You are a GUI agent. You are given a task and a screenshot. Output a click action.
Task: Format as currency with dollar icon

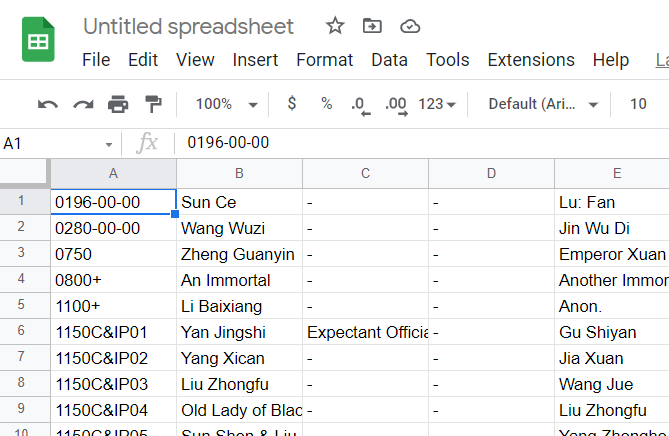[292, 104]
